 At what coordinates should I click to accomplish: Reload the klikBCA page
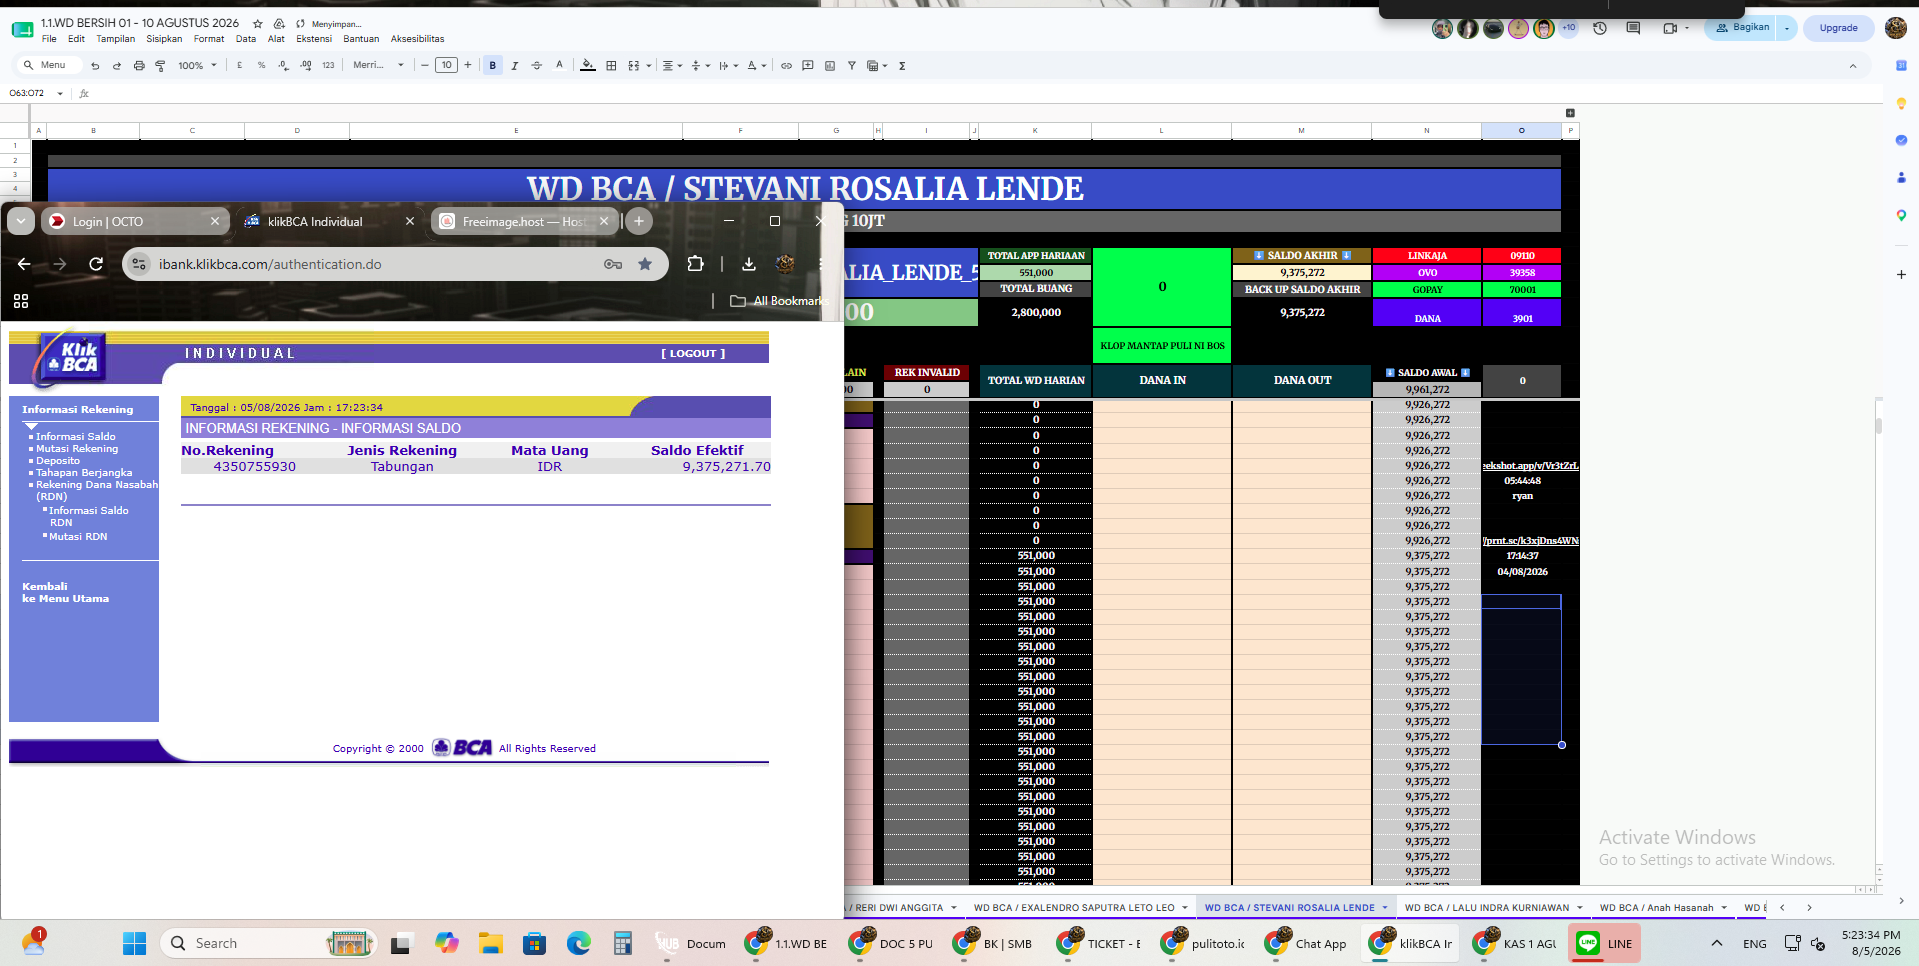click(96, 264)
